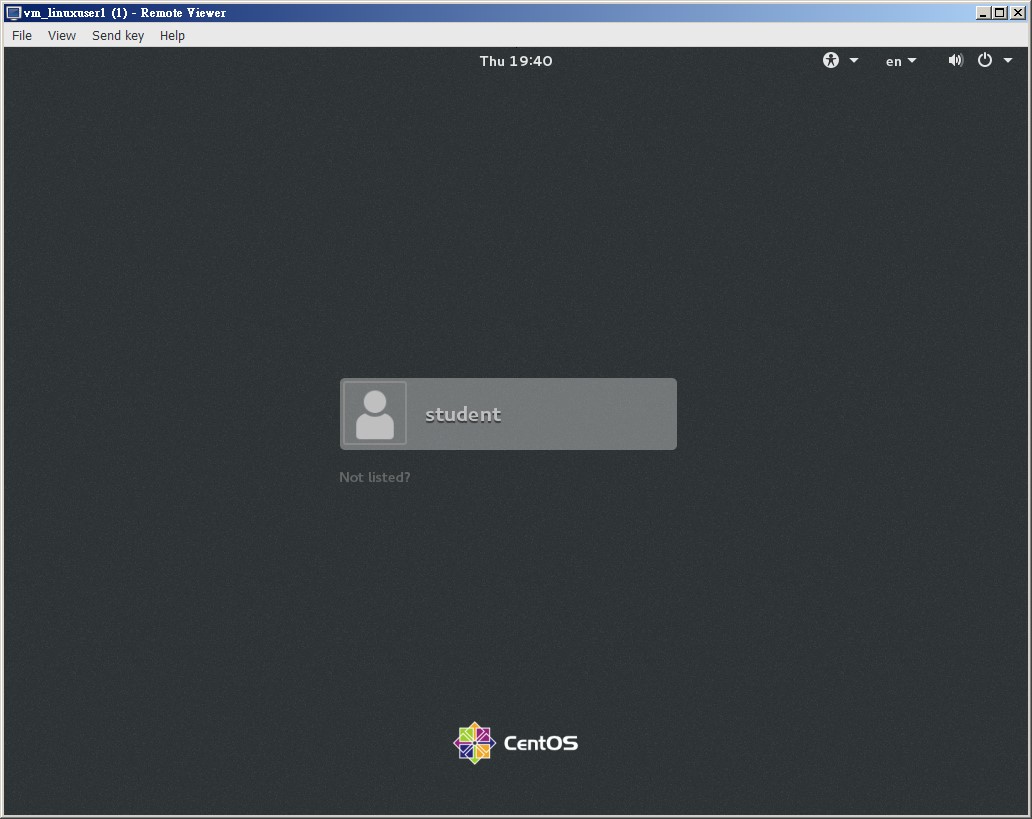The image size is (1032, 819).
Task: Open the language selection dropdown
Action: point(912,61)
